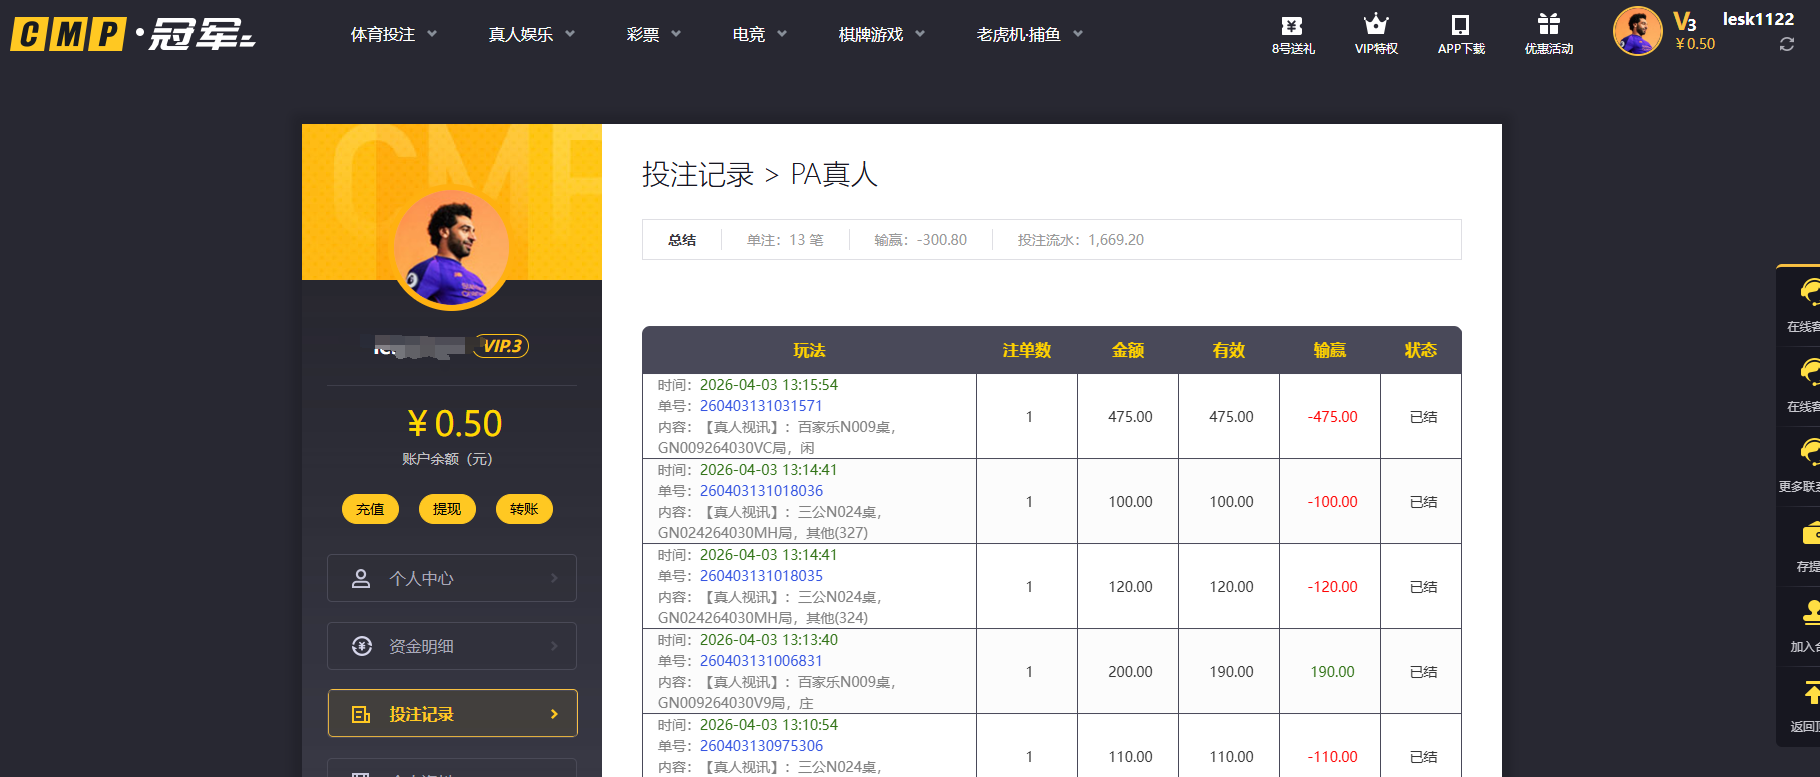Screen dimensions: 1820x777
Task: Open 加入 icon on right bar
Action: [x=1811, y=612]
